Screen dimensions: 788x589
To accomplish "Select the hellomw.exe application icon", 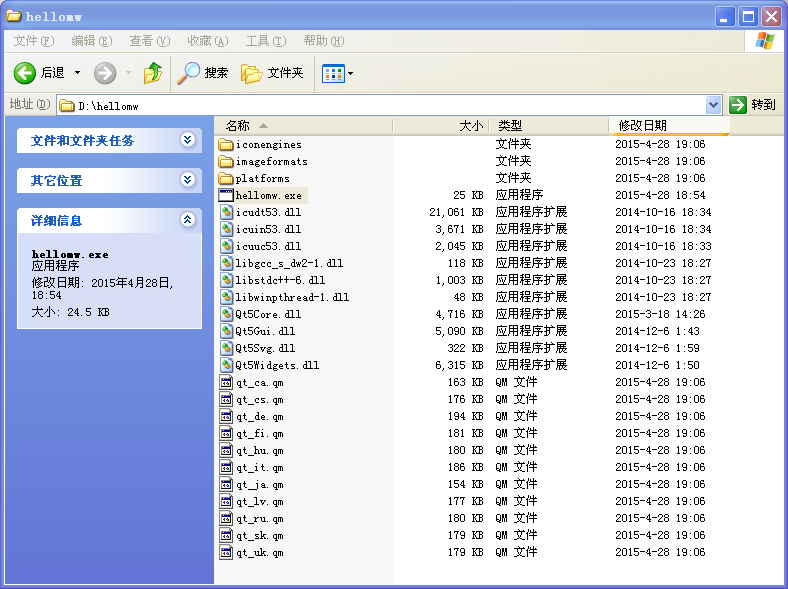I will [226, 195].
